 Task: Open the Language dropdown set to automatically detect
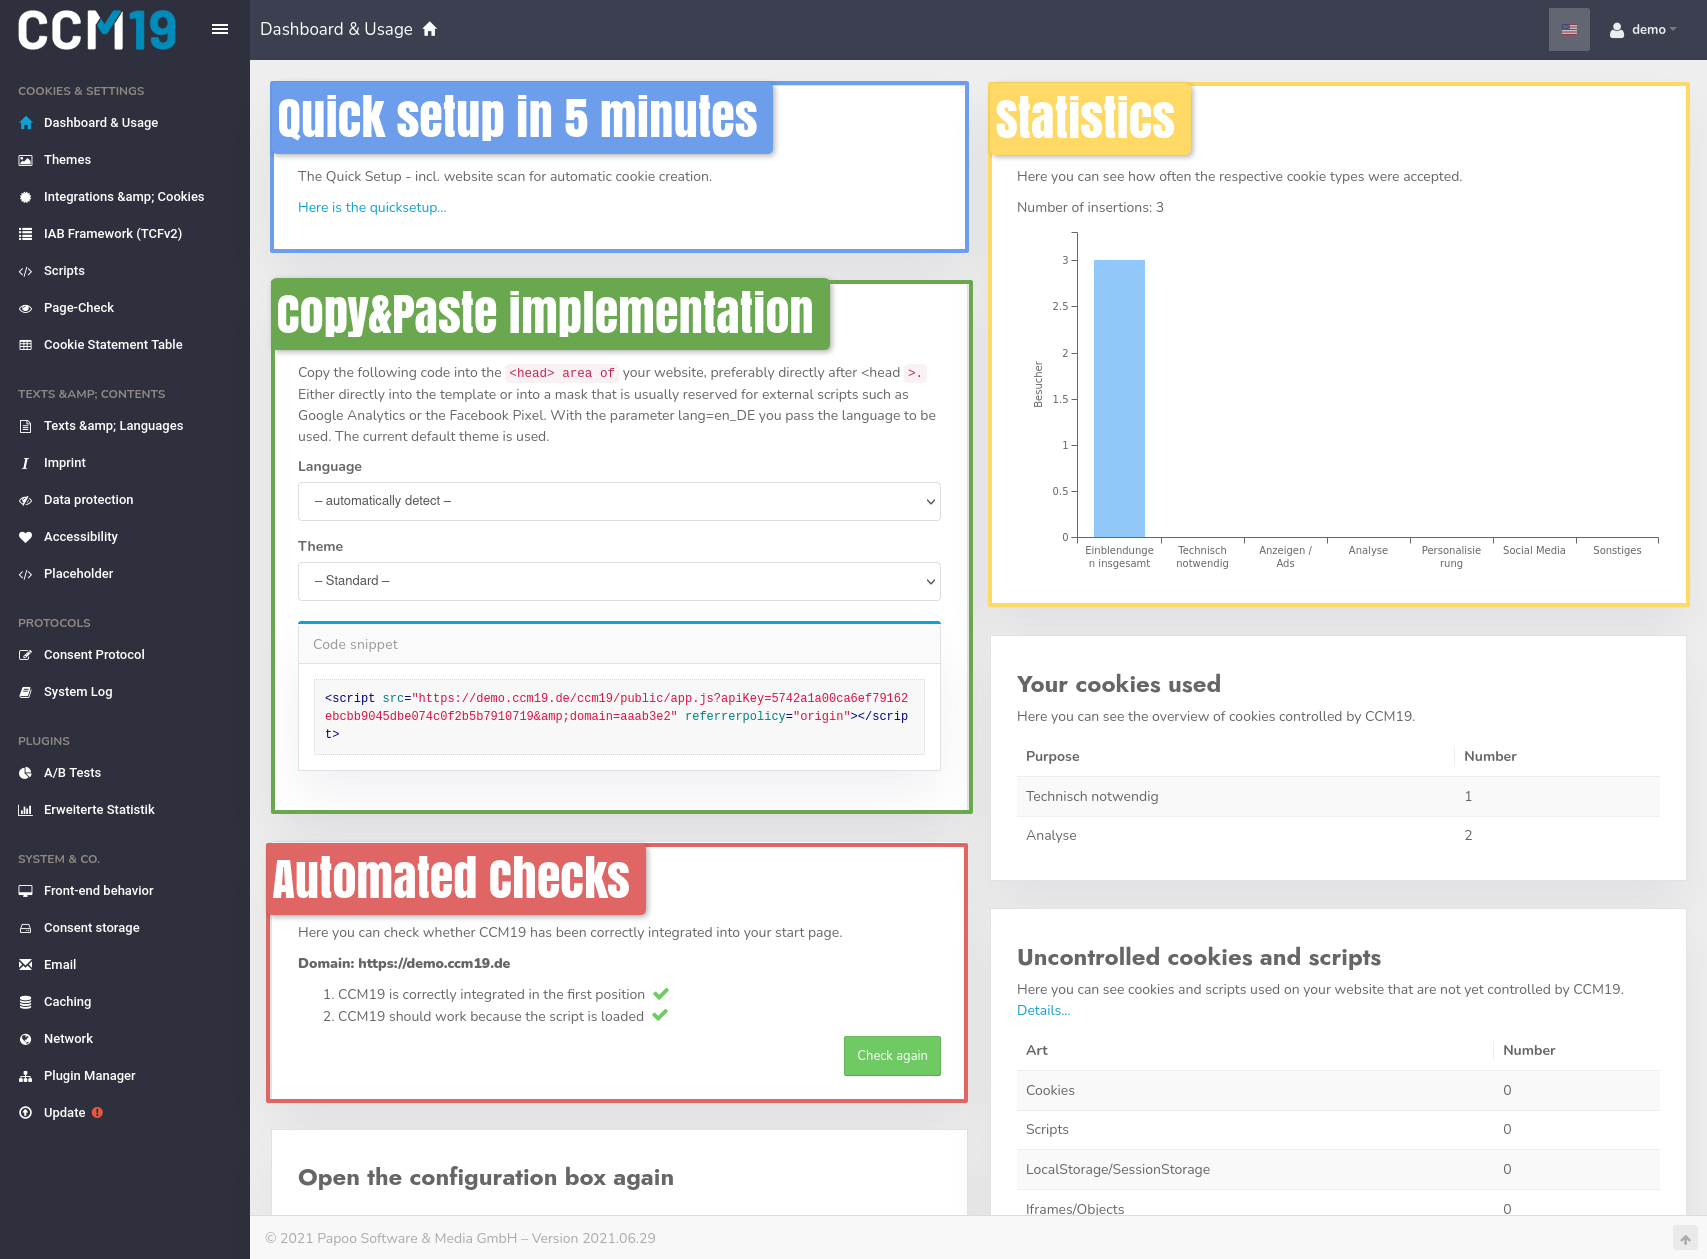[618, 501]
